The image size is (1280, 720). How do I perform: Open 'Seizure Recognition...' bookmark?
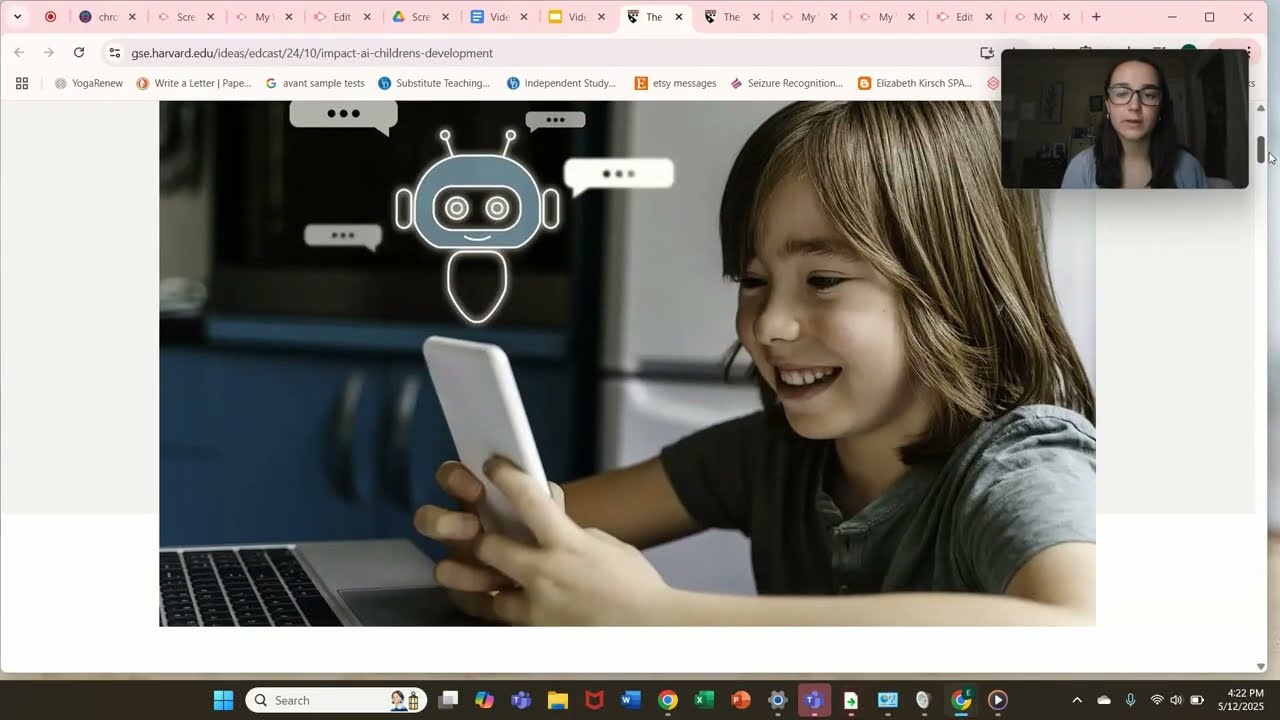(x=787, y=83)
